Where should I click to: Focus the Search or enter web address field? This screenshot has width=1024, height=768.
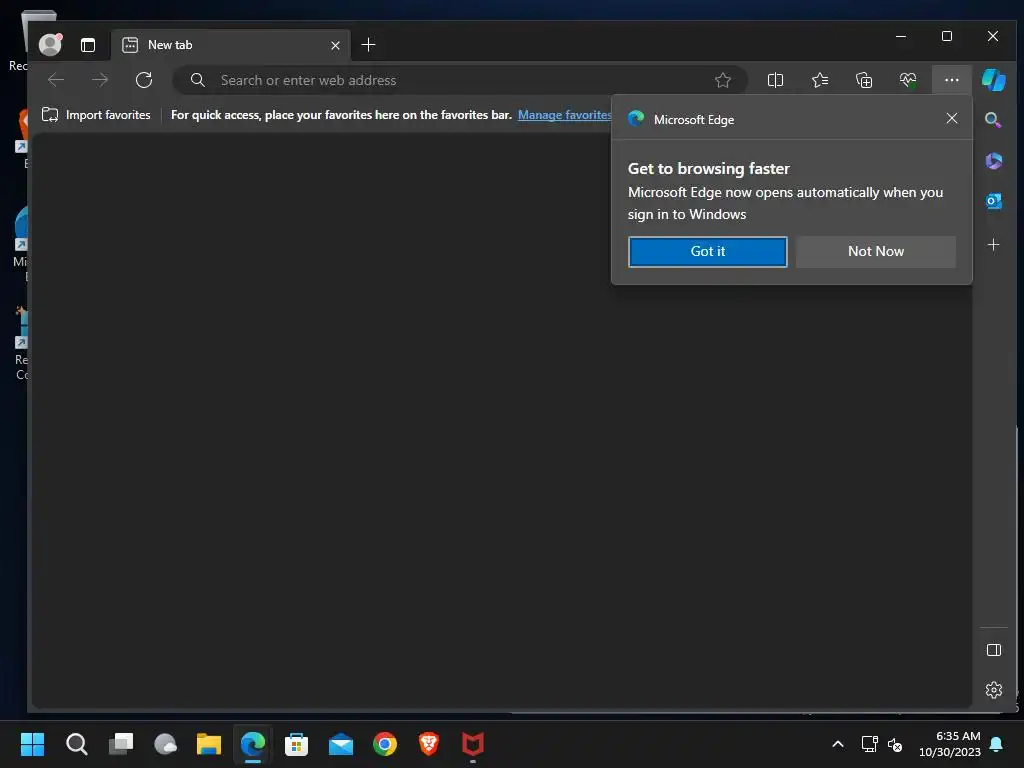point(460,80)
